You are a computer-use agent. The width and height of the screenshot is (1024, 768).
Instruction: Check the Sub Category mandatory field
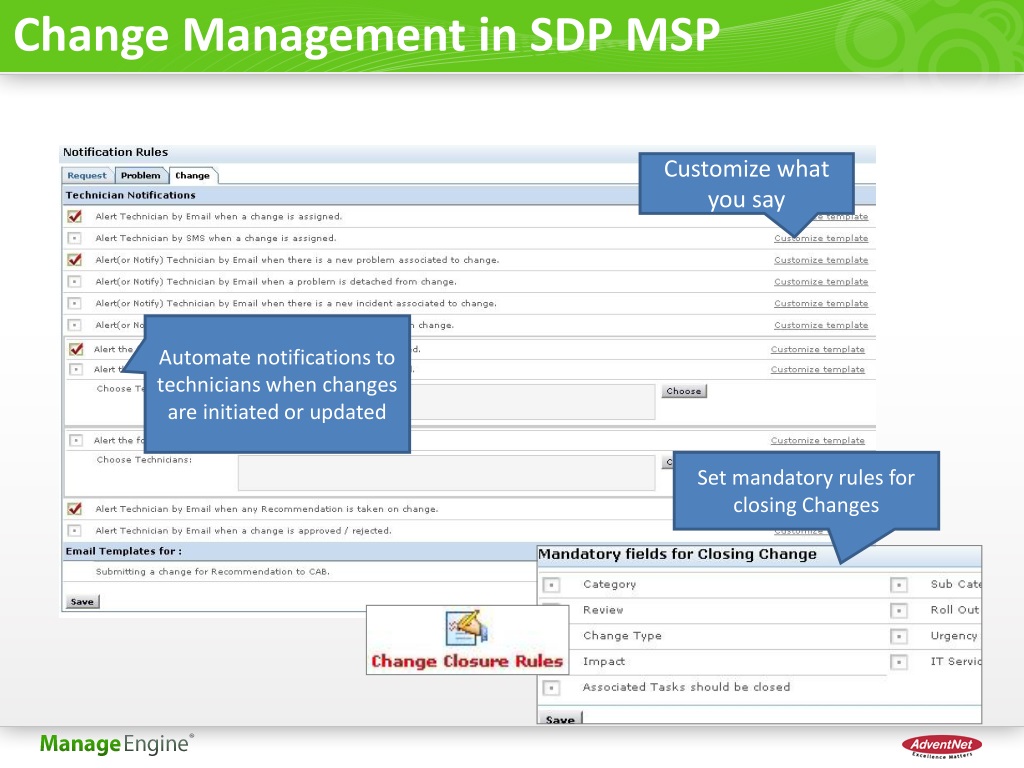click(x=899, y=584)
